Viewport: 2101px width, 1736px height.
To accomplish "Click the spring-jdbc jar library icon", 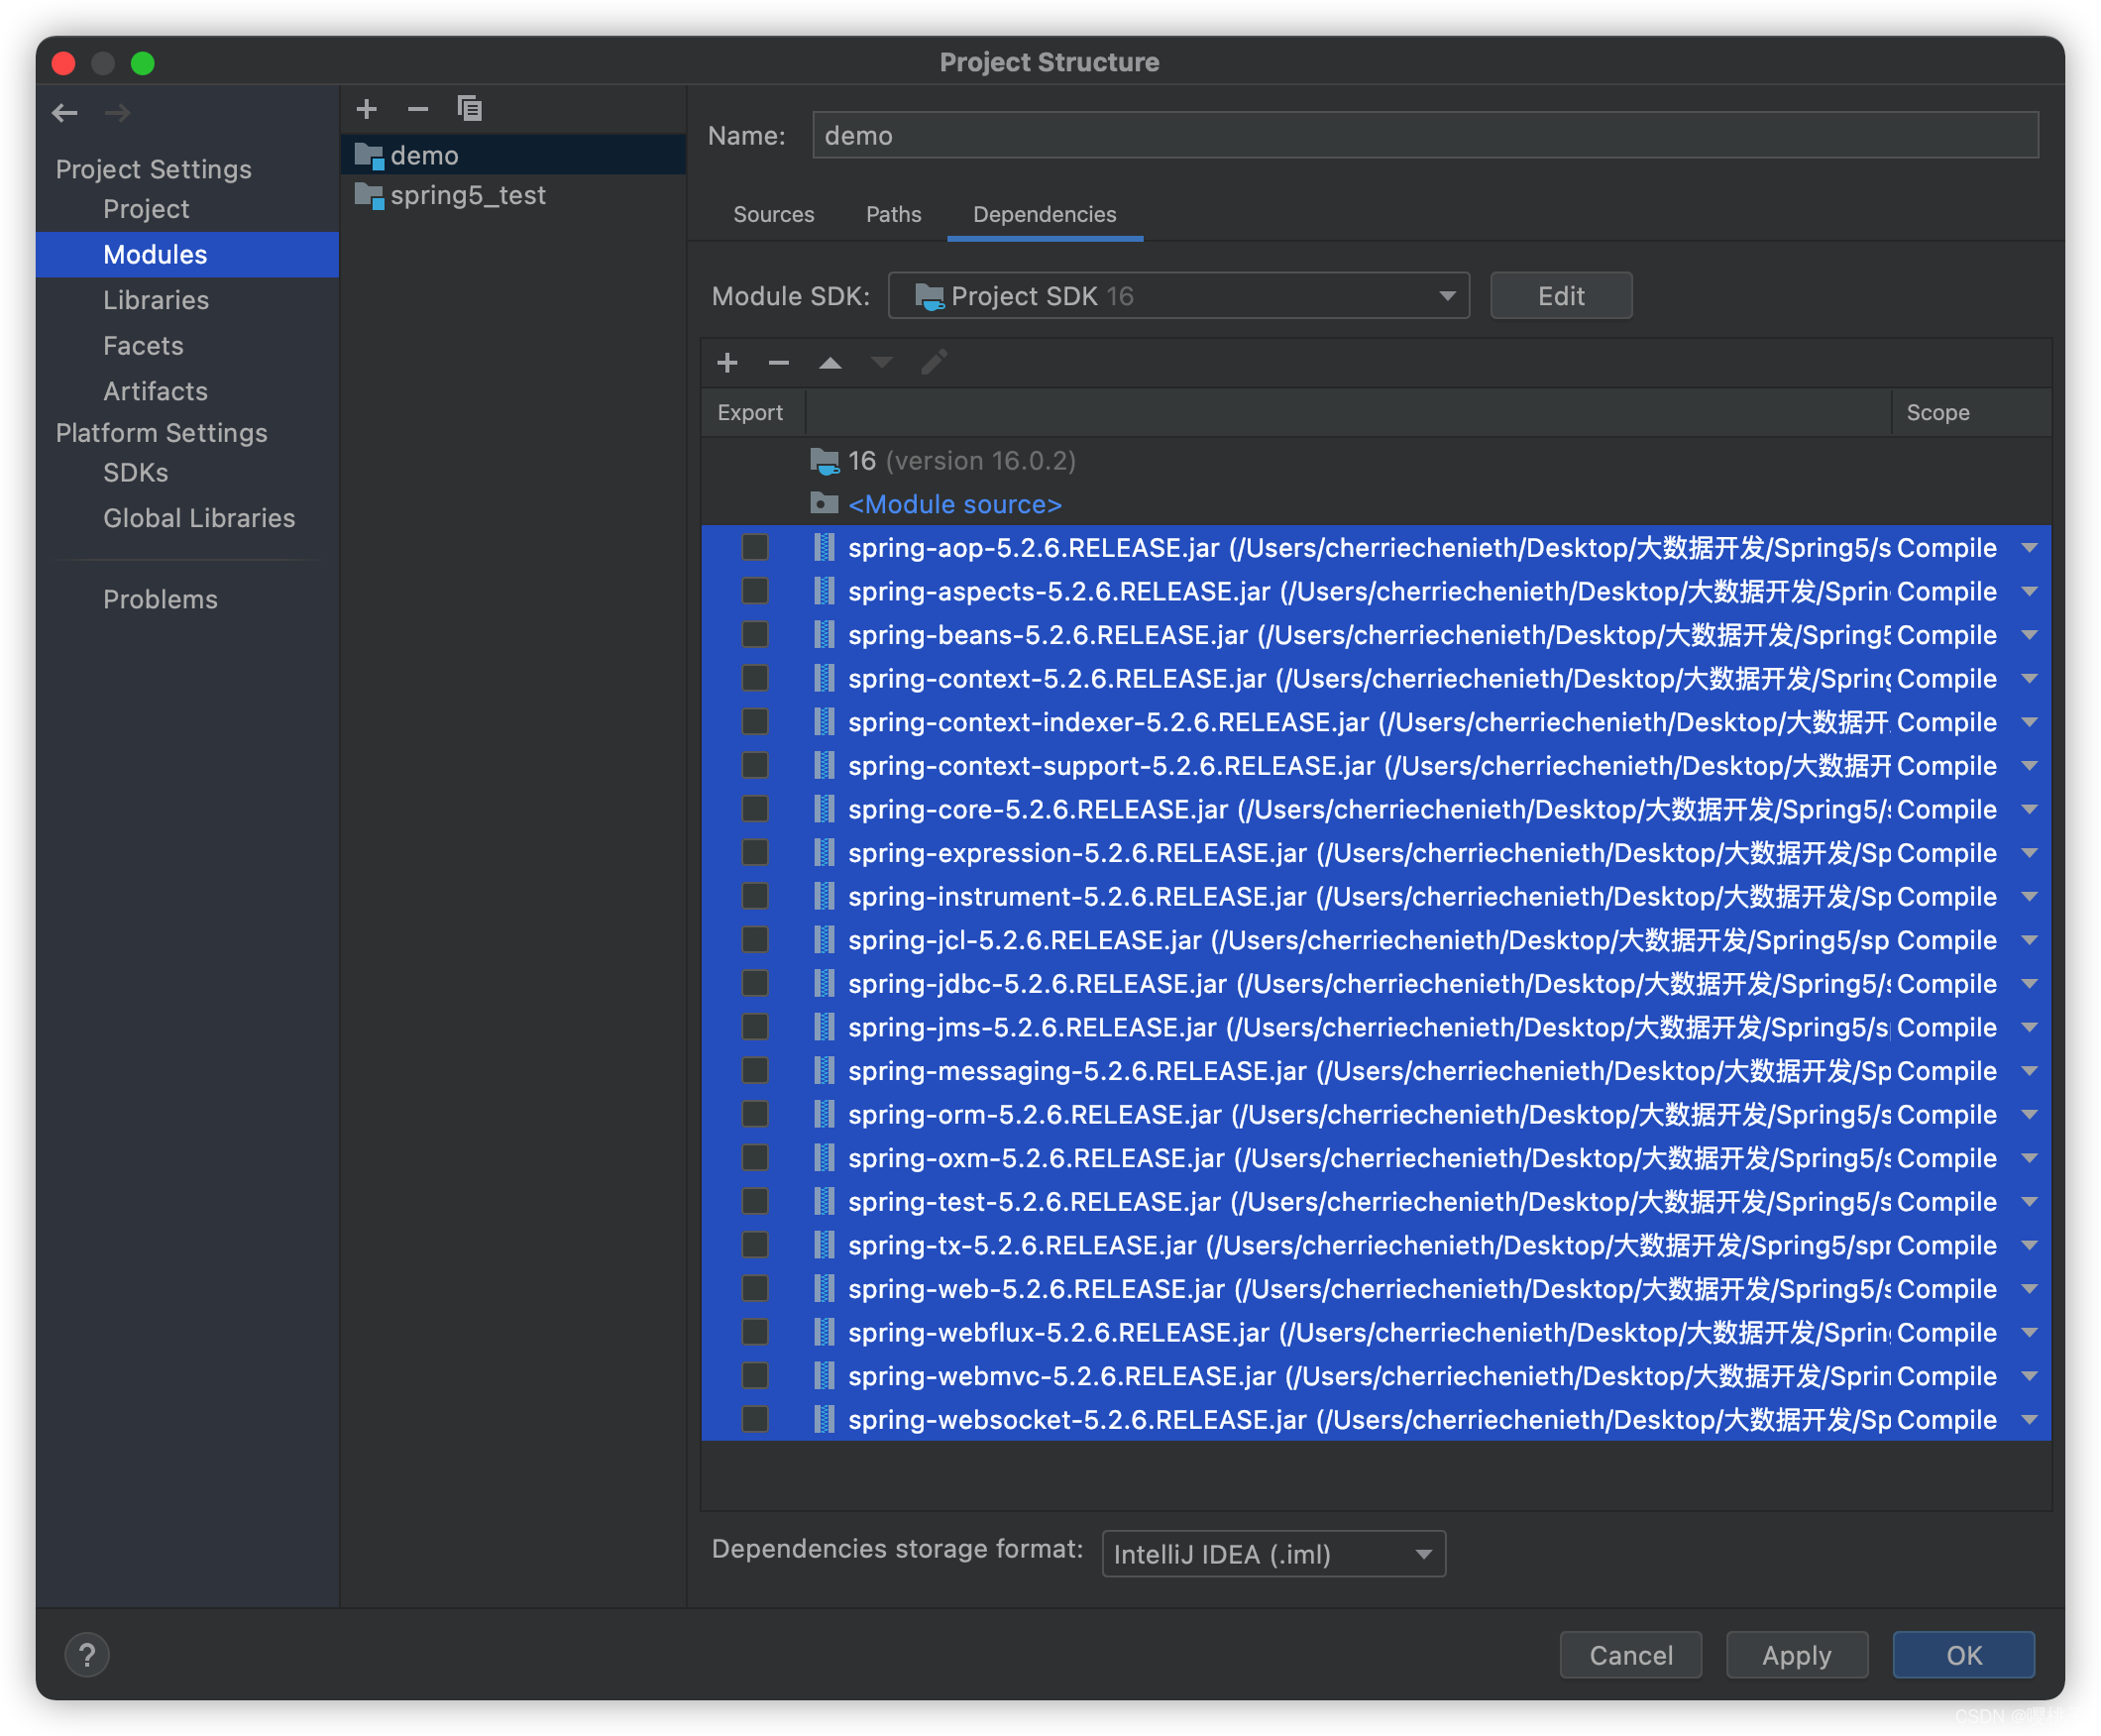I will click(x=824, y=983).
